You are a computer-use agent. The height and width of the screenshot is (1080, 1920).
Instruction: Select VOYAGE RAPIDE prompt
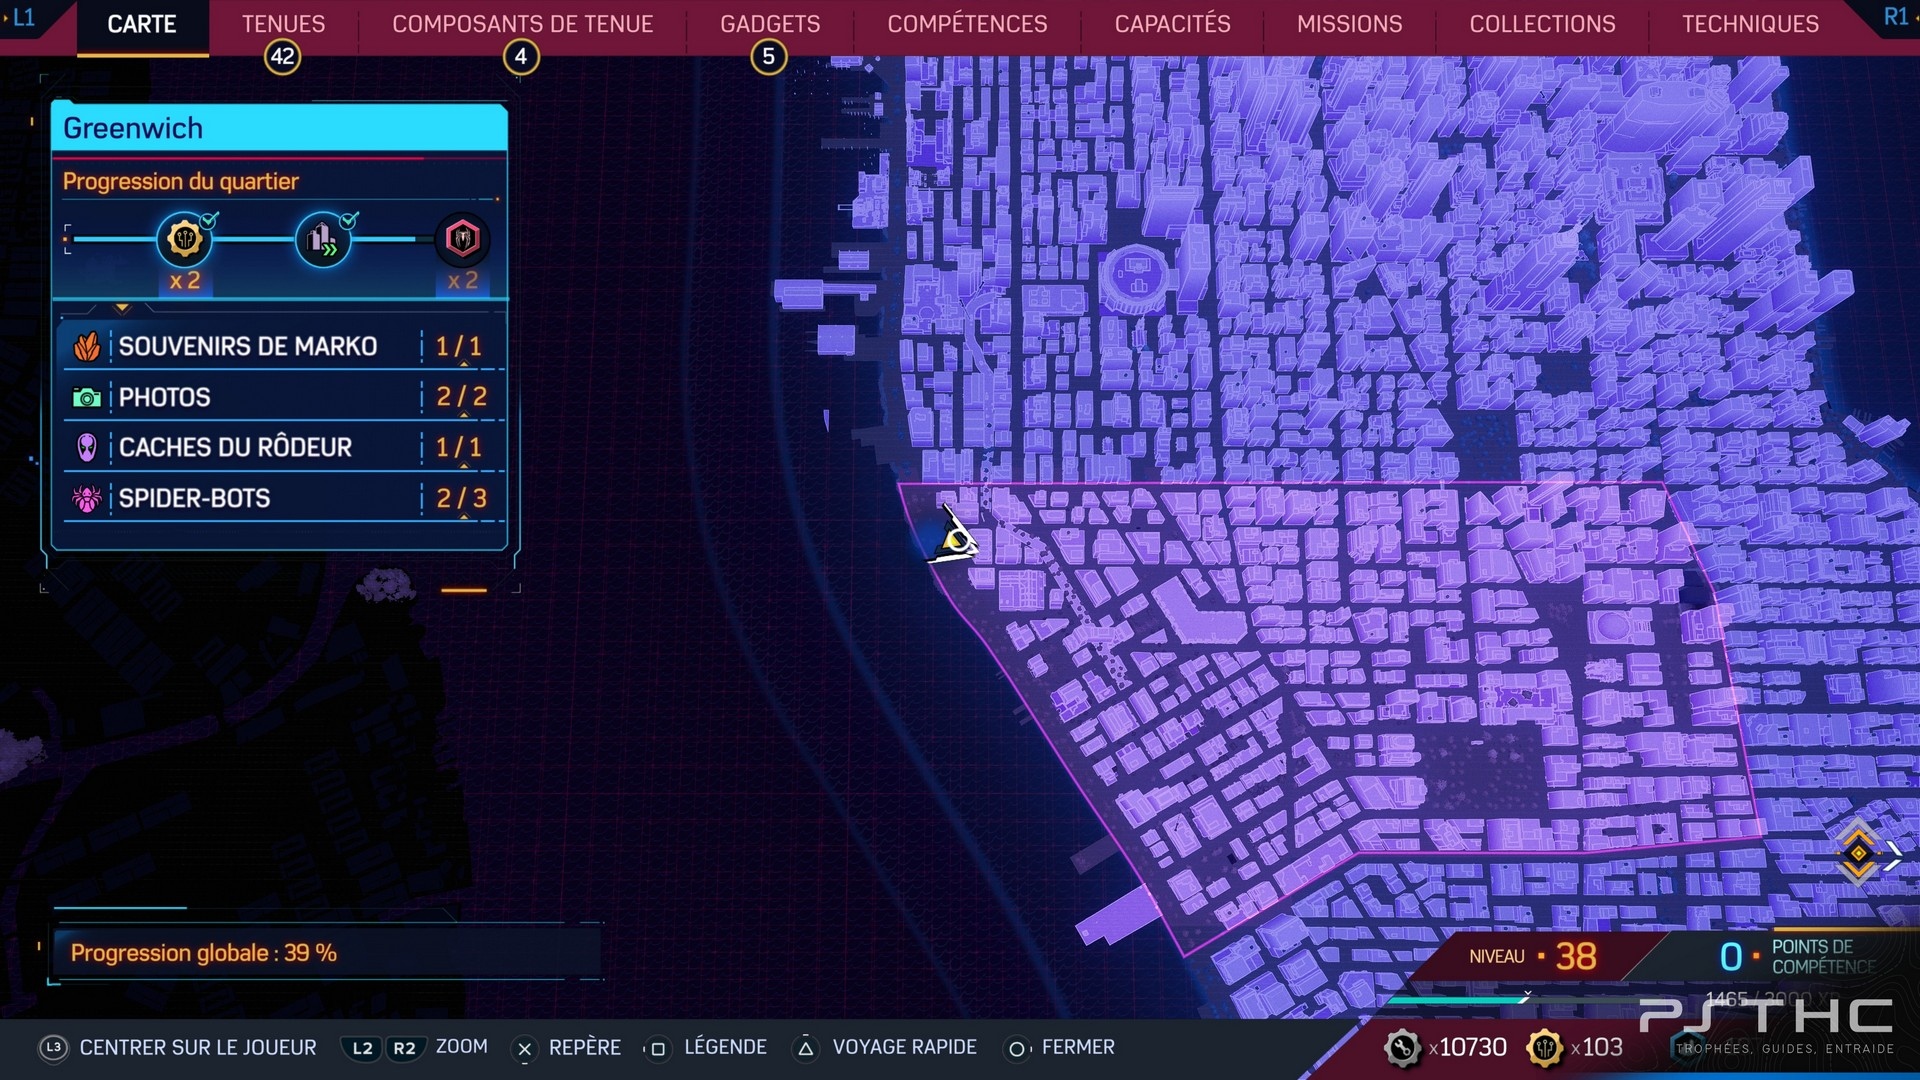coord(904,1047)
